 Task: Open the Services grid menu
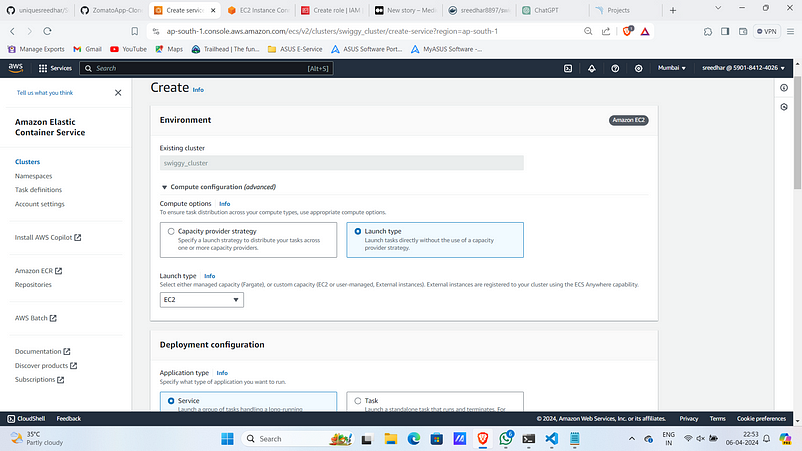tap(55, 68)
